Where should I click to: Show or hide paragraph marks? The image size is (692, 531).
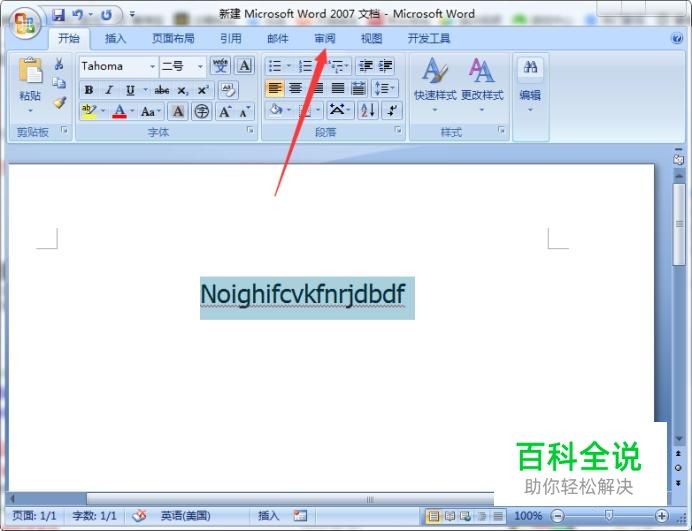[392, 110]
